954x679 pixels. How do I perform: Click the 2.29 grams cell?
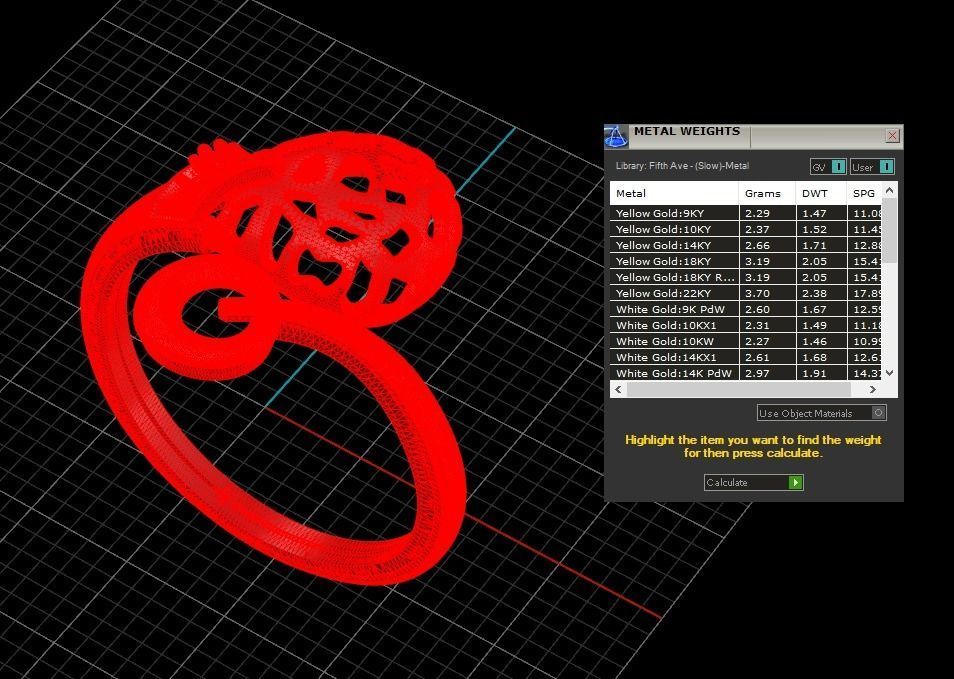tap(767, 213)
